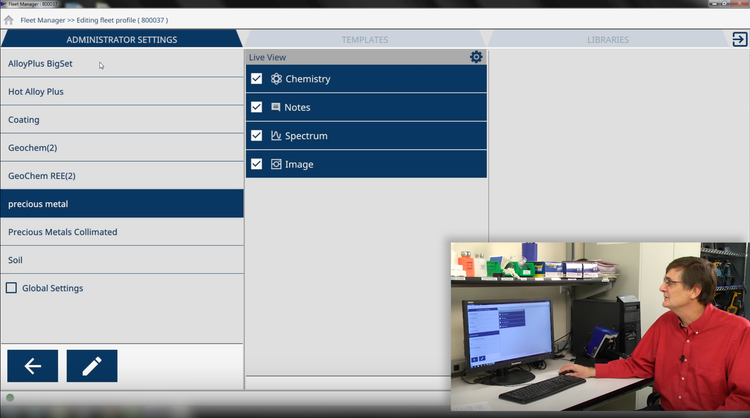Click the Spectrum chart icon
The image size is (750, 418).
[276, 136]
